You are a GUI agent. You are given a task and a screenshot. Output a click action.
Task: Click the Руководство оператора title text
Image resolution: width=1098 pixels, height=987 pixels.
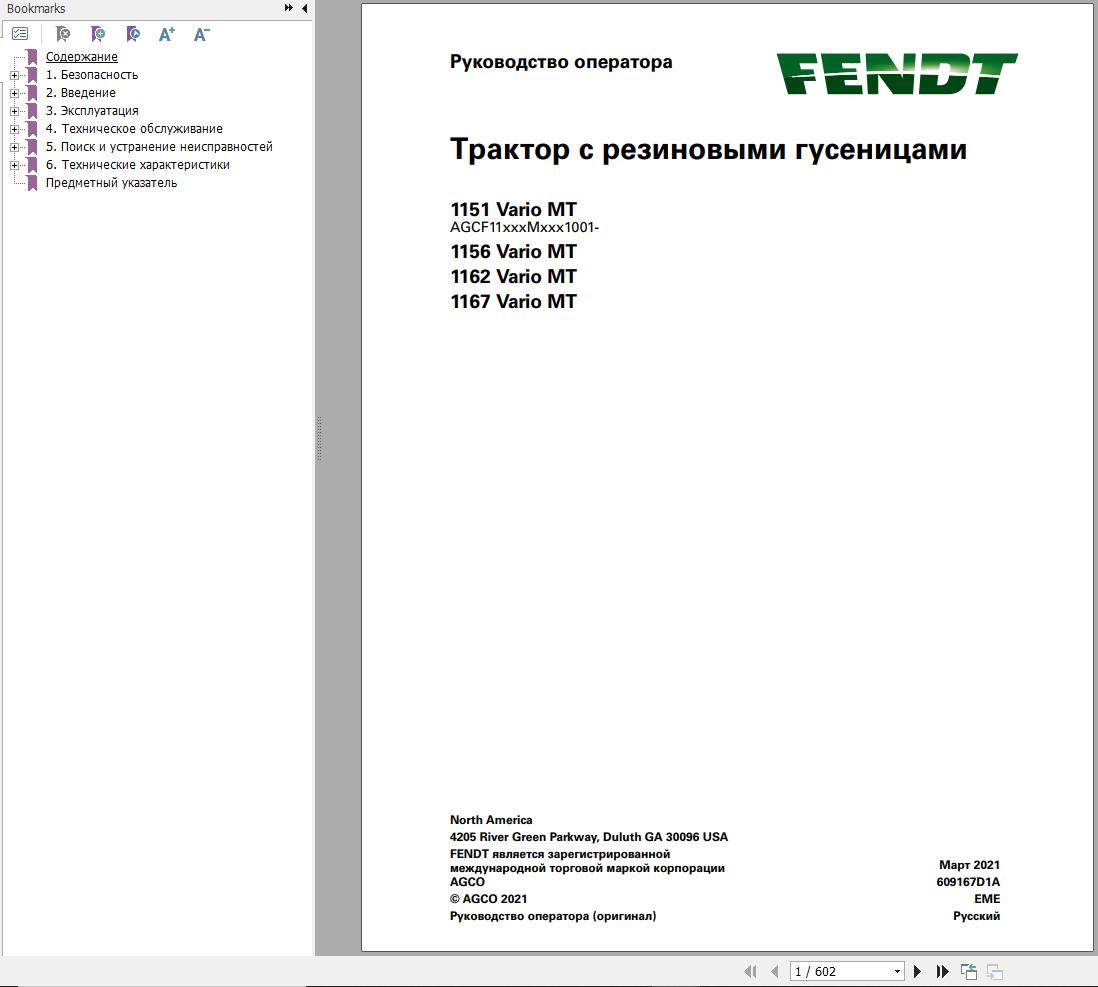pos(561,62)
